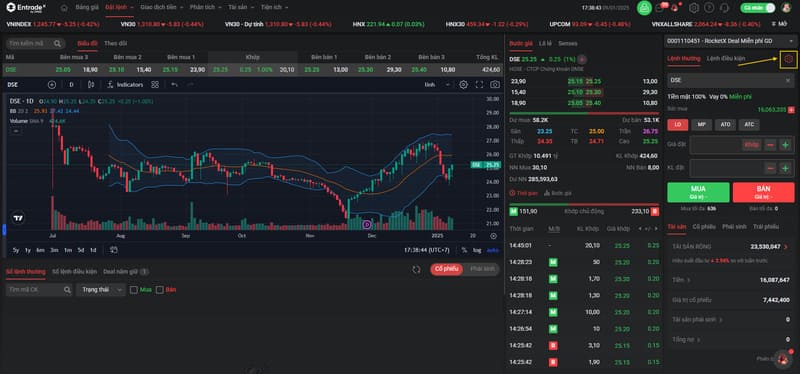Switch to Cổ phiếu assets tab
The width and height of the screenshot is (800, 374).
704,227
